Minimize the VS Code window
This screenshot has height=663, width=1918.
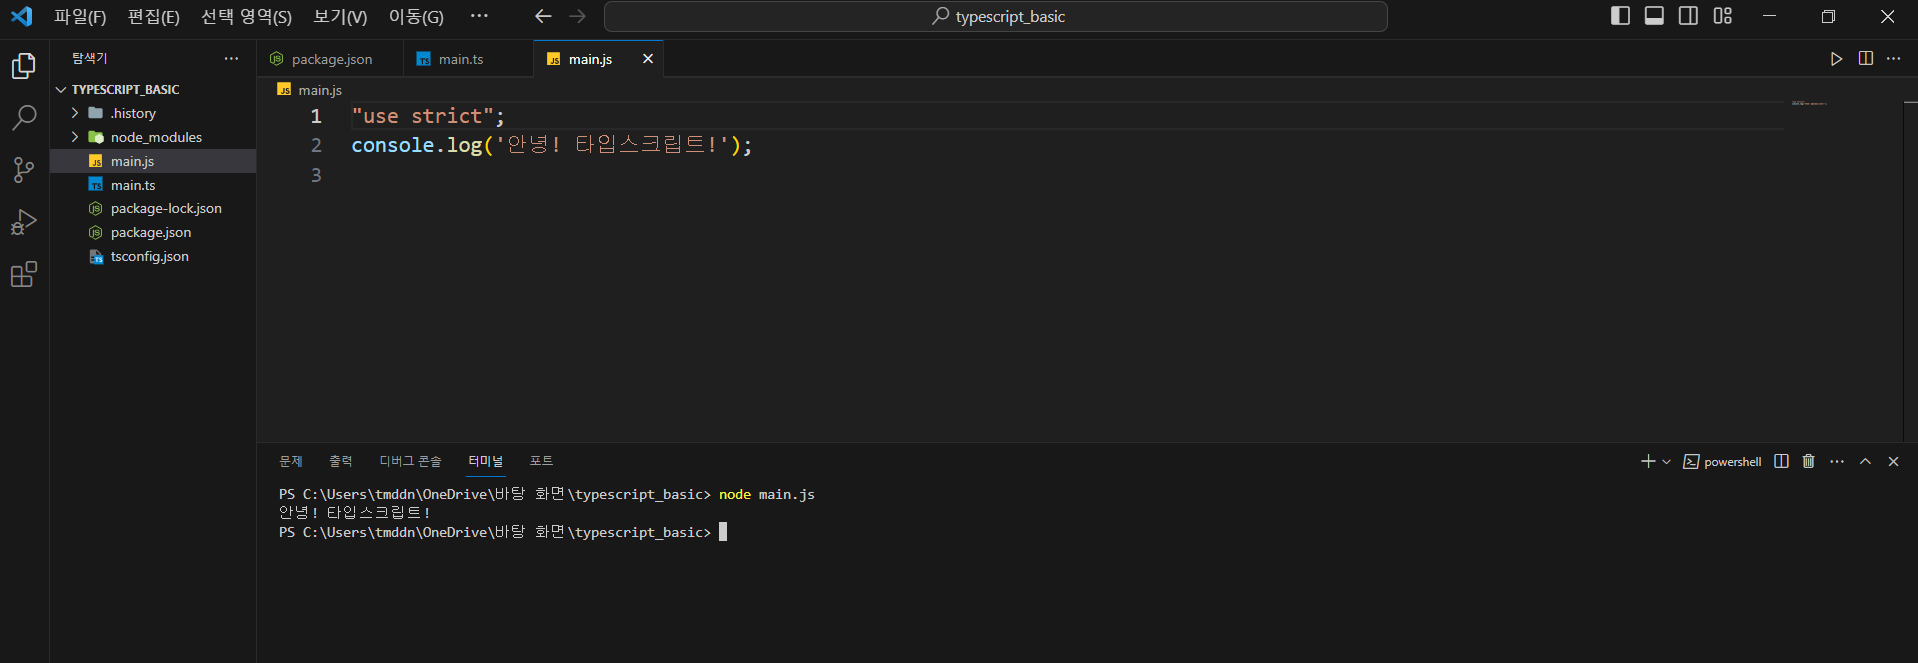1770,16
